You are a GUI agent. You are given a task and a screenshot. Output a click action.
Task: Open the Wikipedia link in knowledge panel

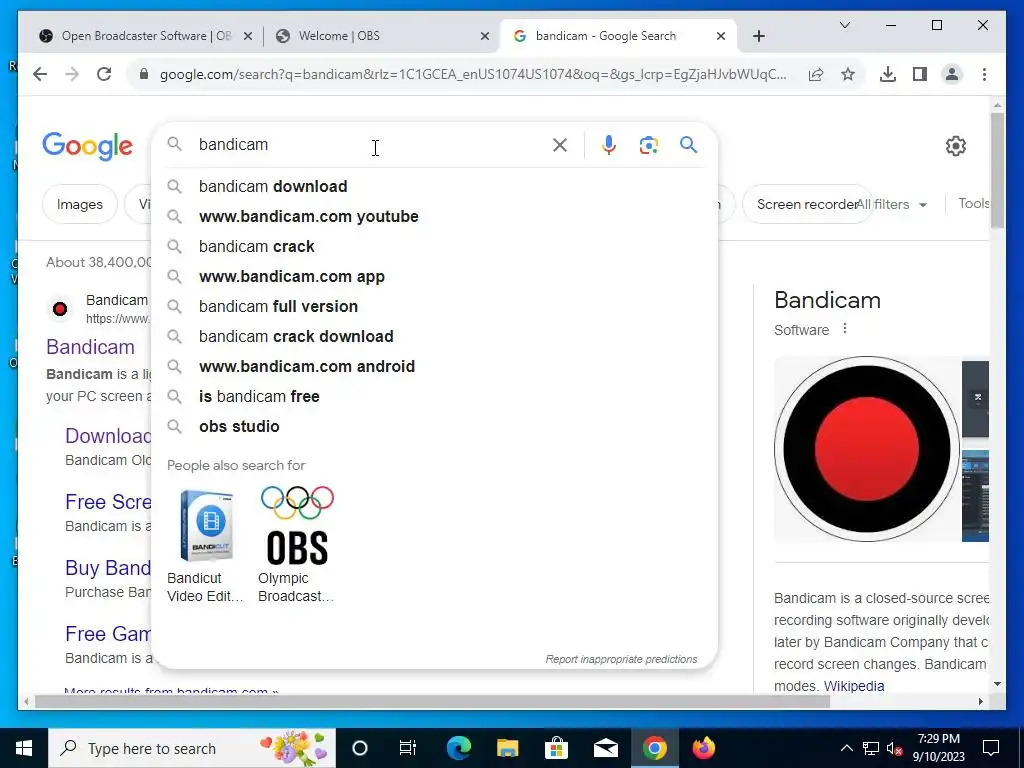(854, 686)
